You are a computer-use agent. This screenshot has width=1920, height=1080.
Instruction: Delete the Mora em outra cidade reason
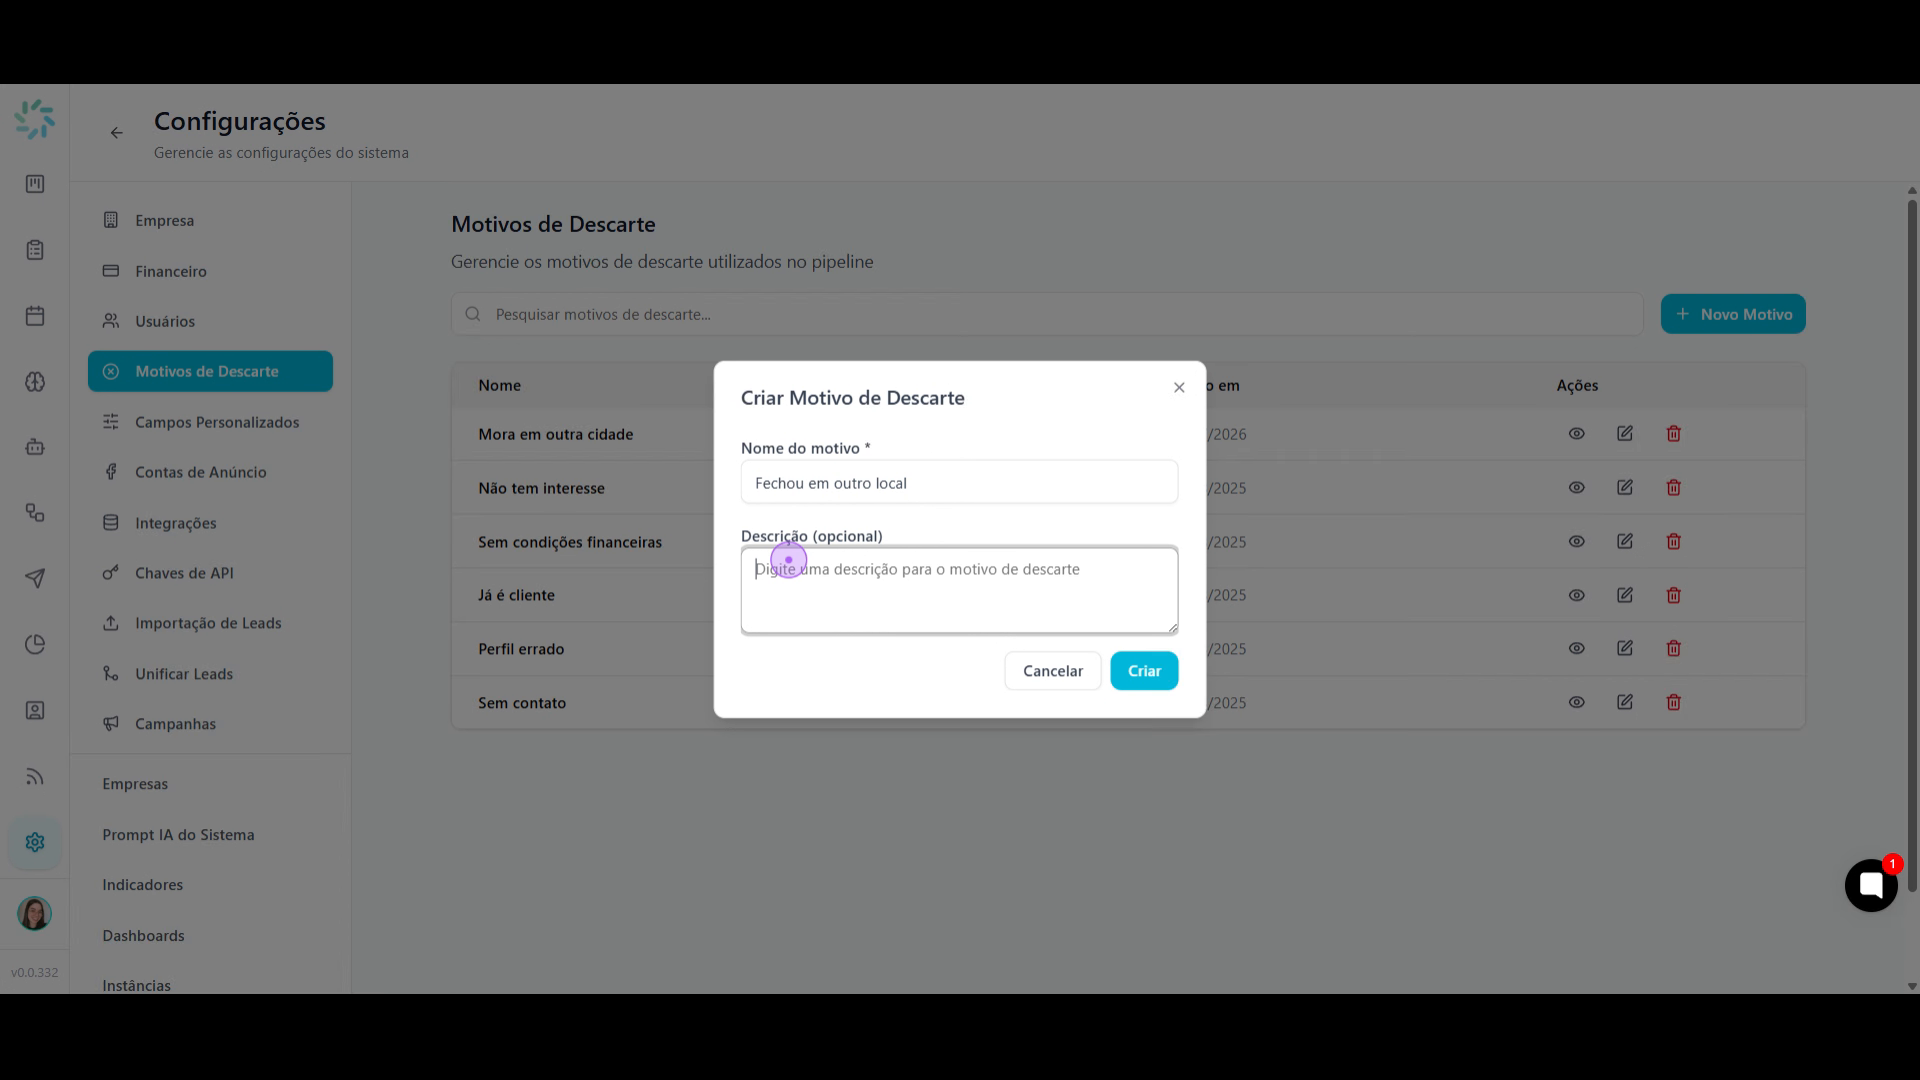point(1674,434)
